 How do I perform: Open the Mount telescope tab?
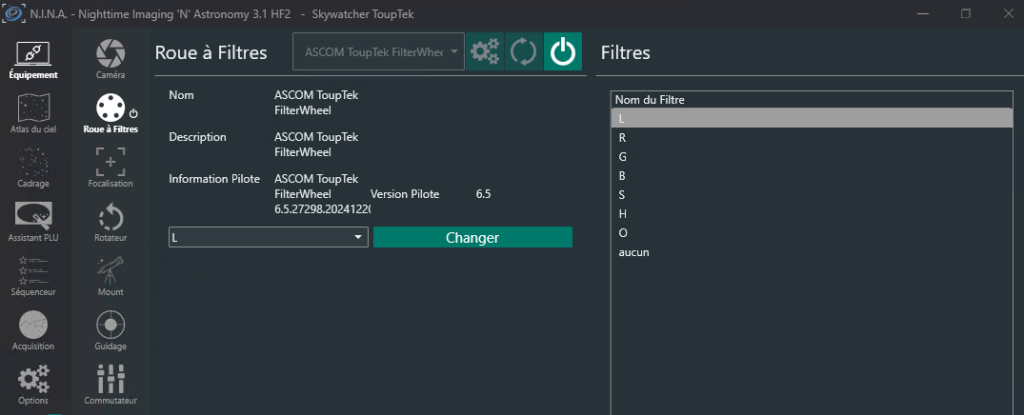pyautogui.click(x=110, y=277)
